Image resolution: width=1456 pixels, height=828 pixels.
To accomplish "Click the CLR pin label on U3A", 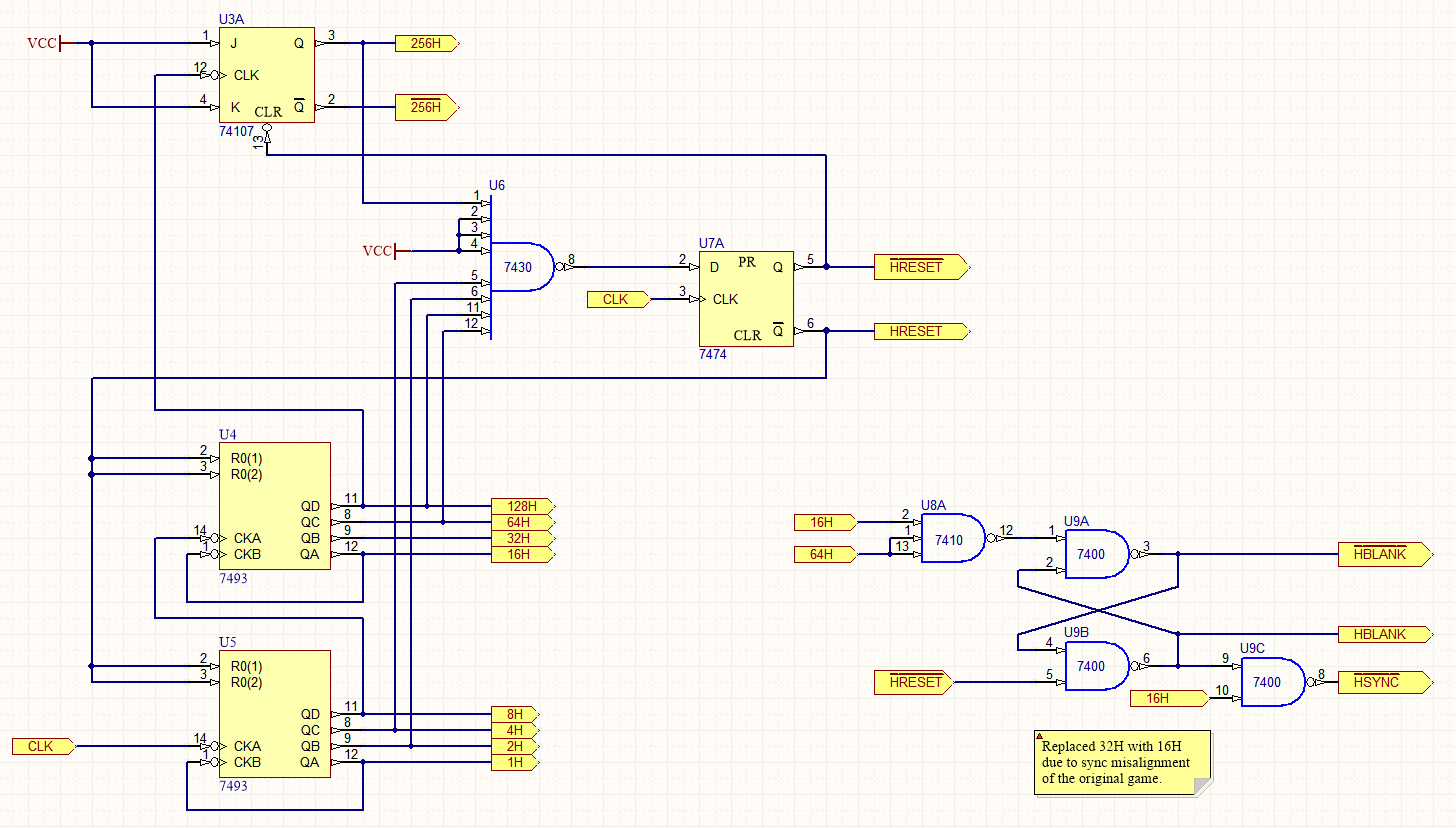I will pyautogui.click(x=268, y=112).
